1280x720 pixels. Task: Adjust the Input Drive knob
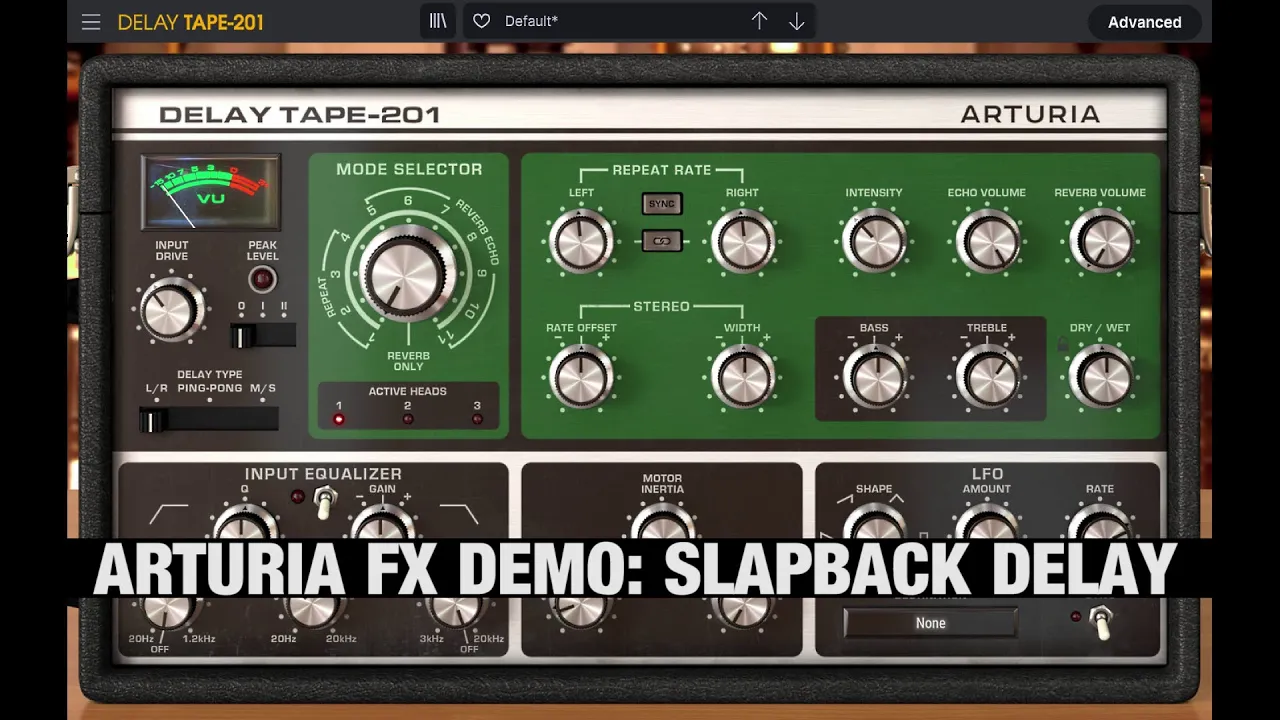click(171, 309)
